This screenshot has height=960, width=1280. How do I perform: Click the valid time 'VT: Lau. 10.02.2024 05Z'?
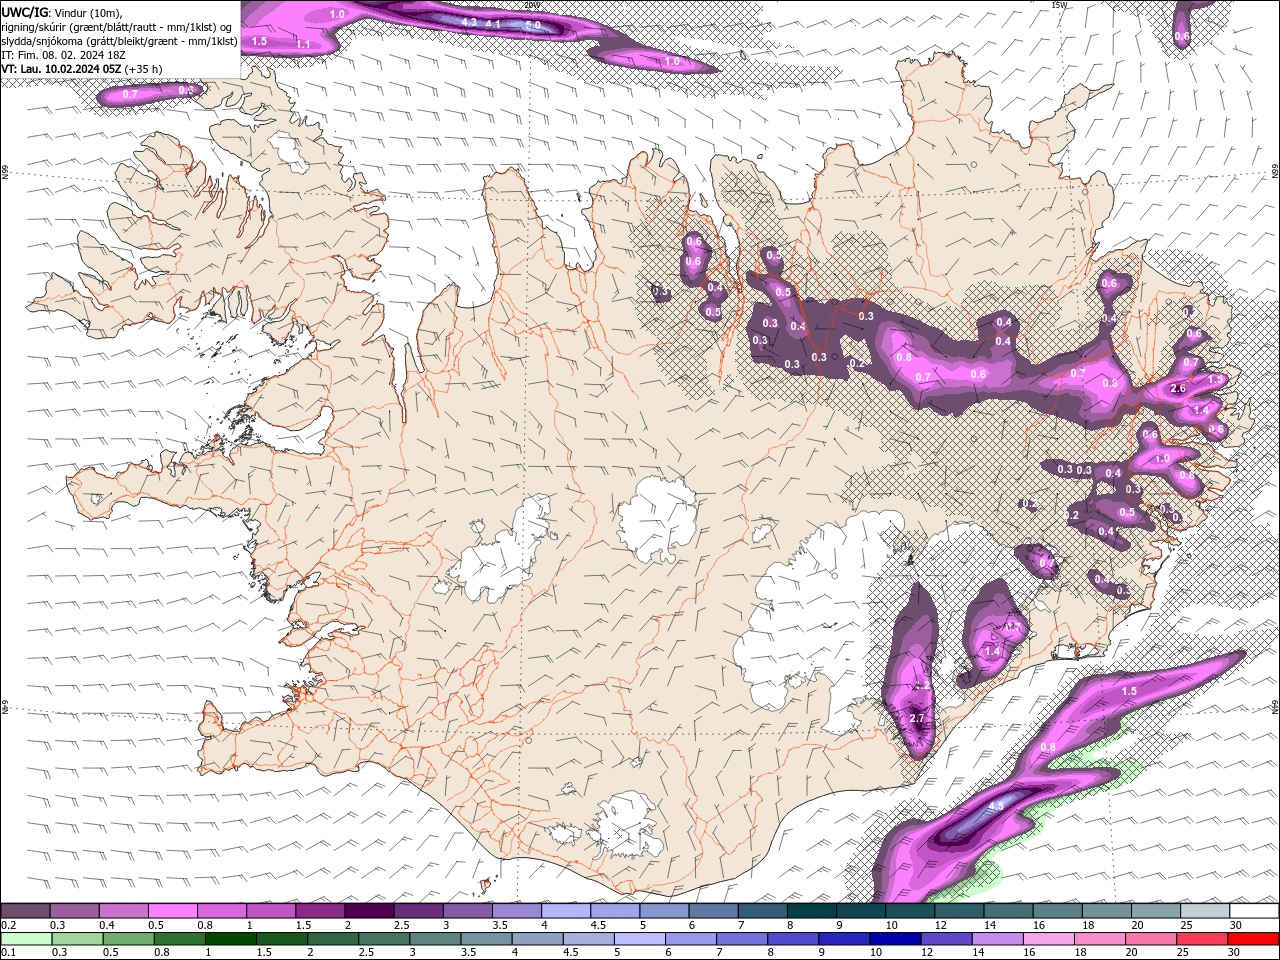61,69
